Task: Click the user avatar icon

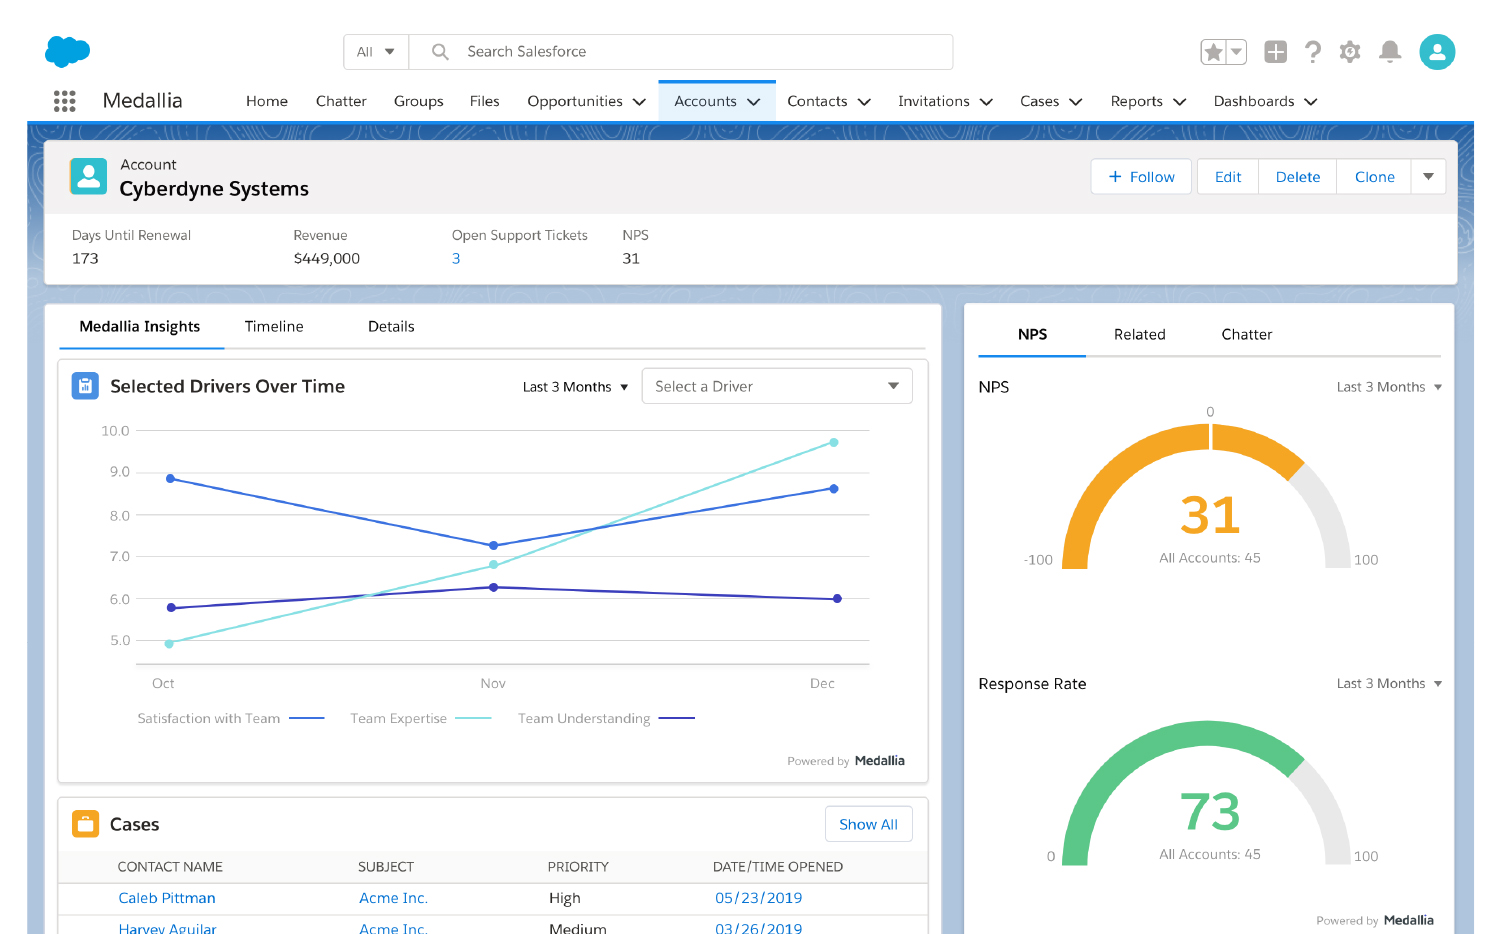Action: pos(1437,51)
